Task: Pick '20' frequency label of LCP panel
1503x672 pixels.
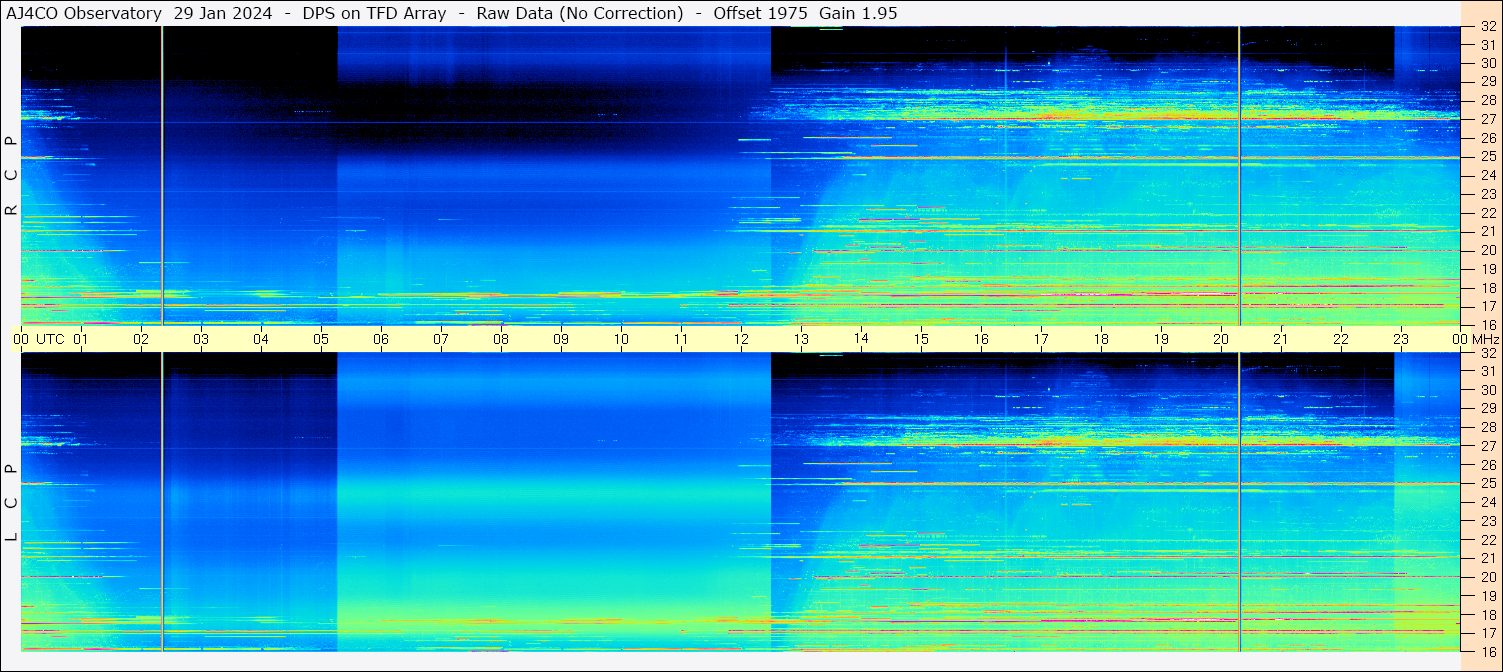Action: coord(1488,577)
